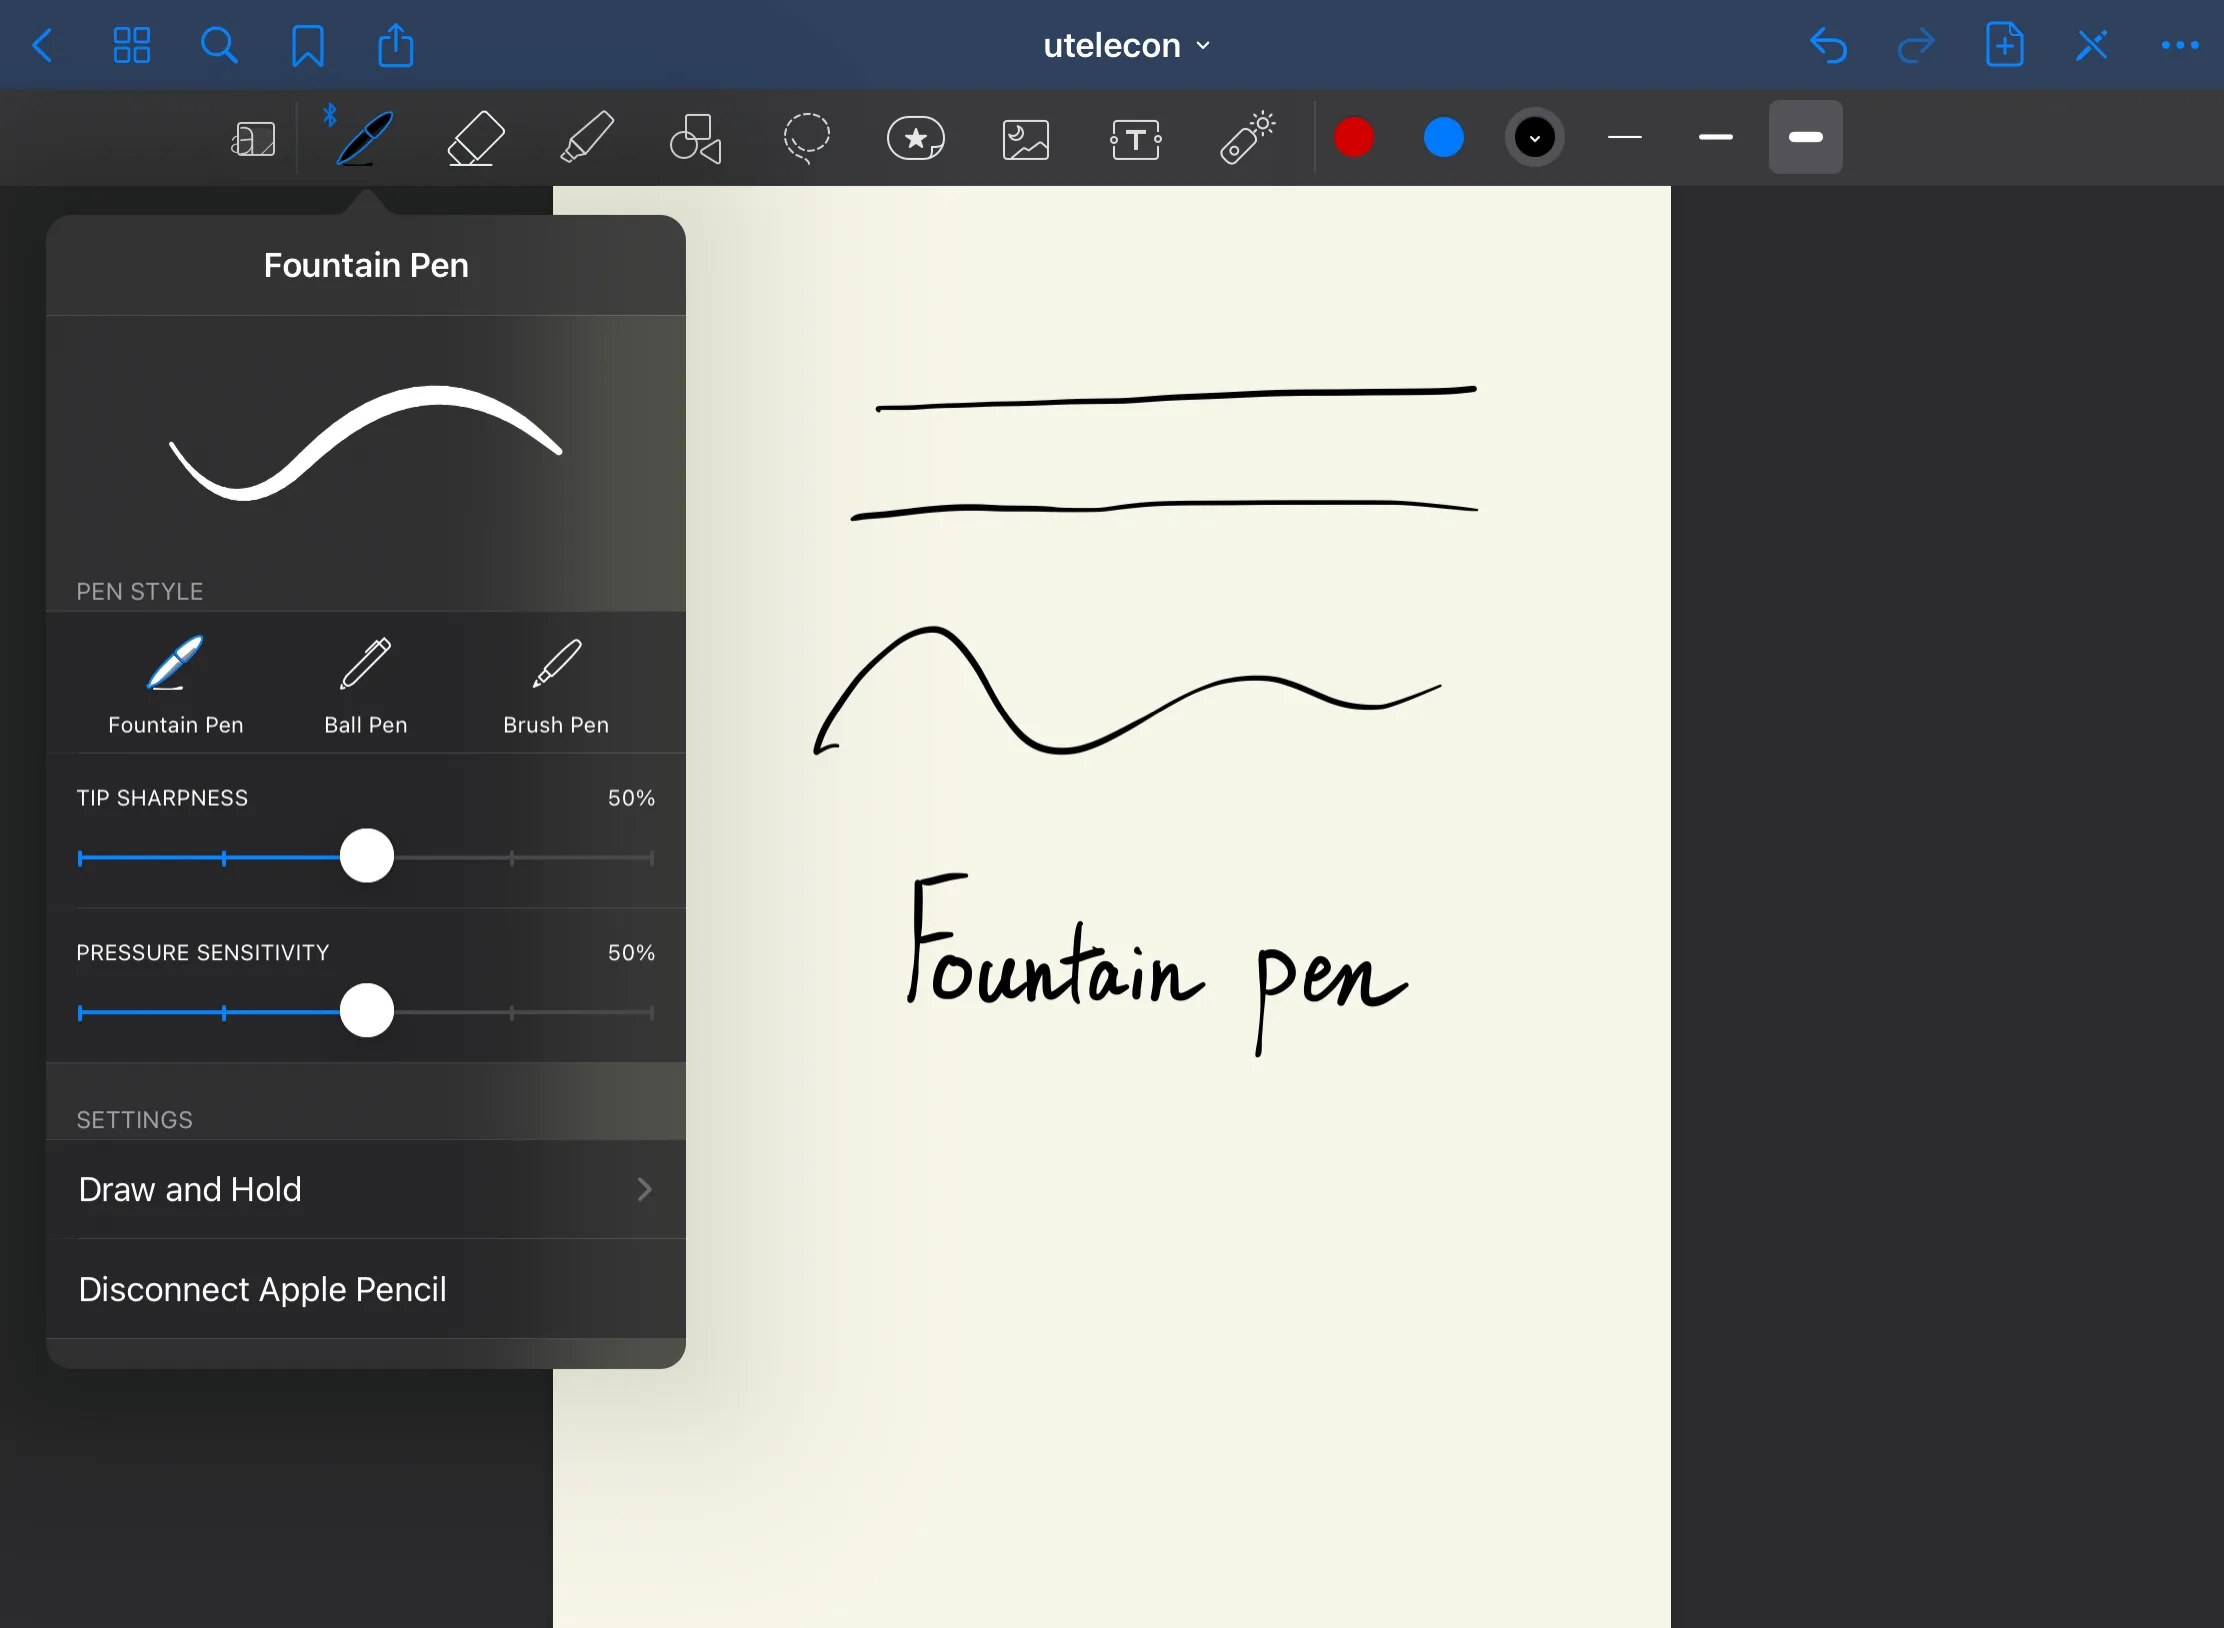Select the thinnest stroke width
This screenshot has width=2224, height=1628.
pos(1625,138)
